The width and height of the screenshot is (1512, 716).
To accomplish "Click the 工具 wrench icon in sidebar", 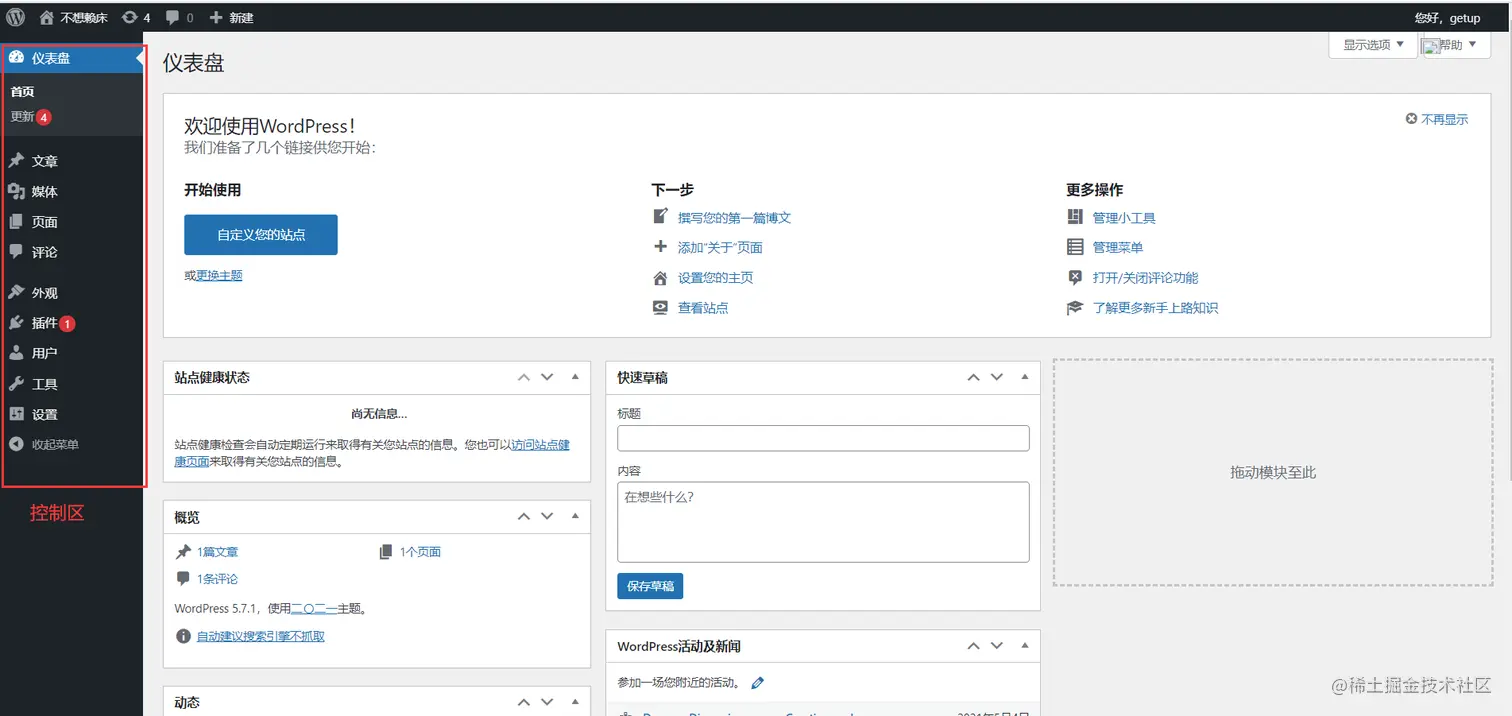I will pos(16,383).
